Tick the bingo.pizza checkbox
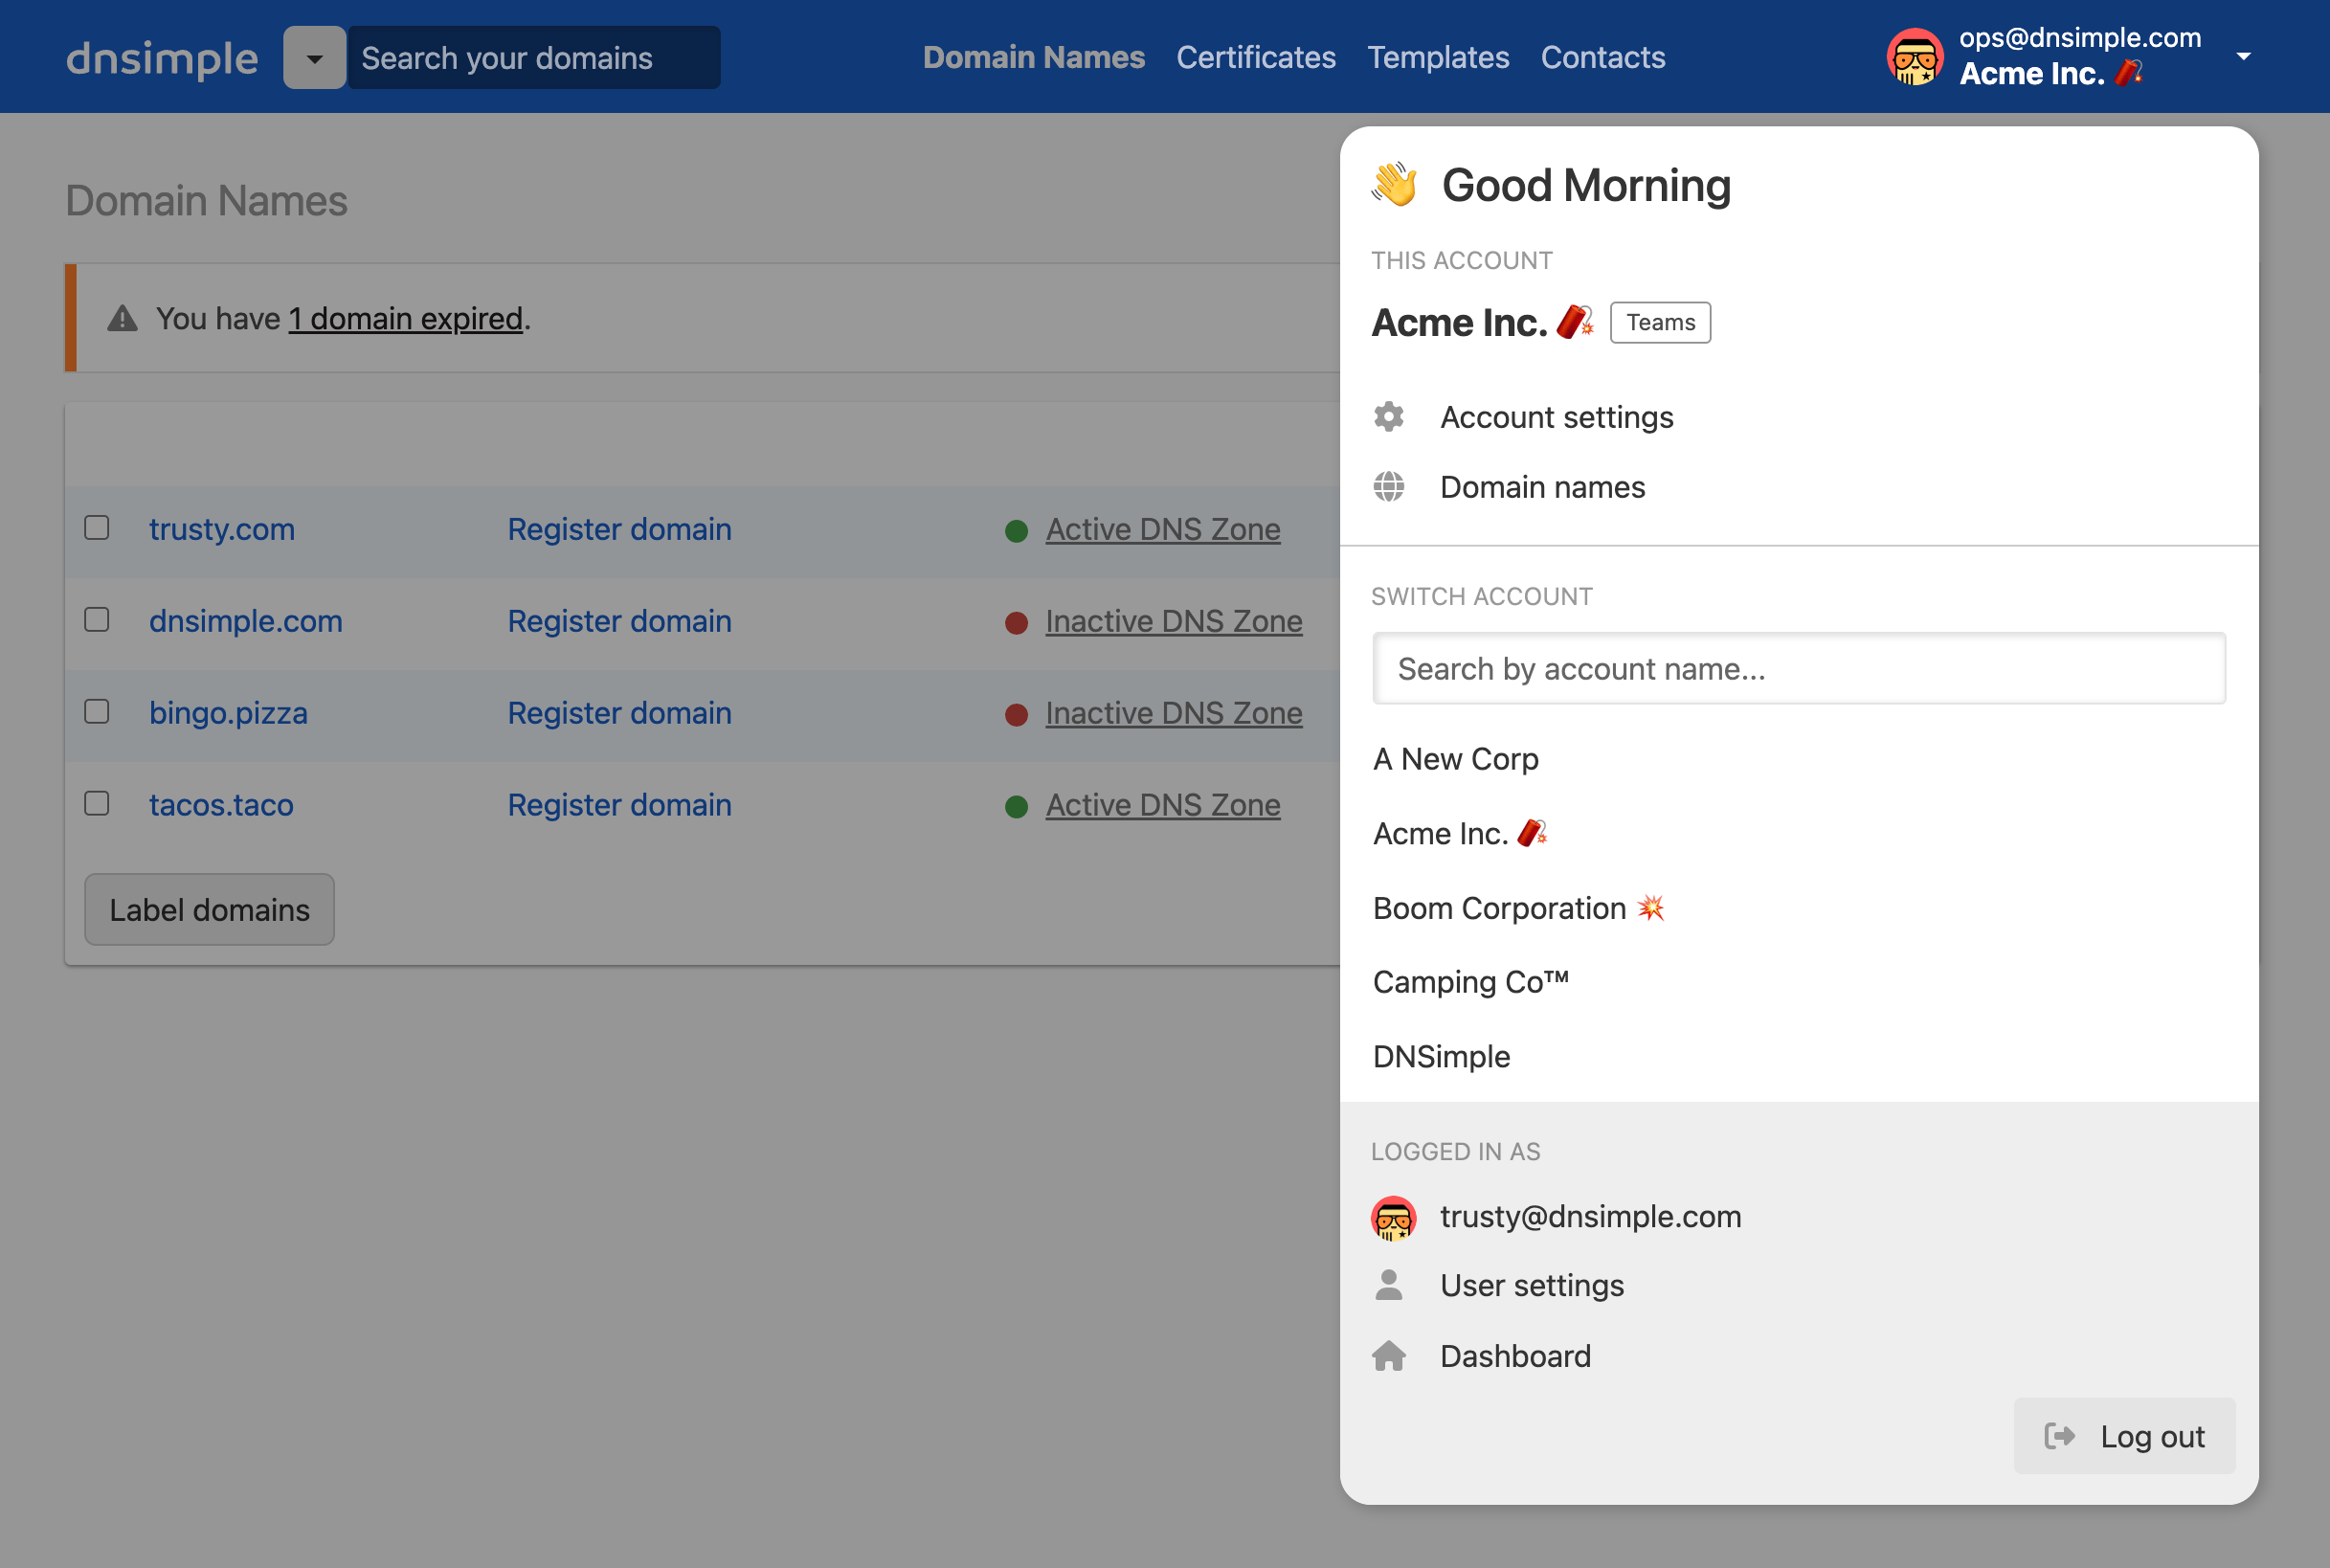The height and width of the screenshot is (1568, 2330). [x=97, y=711]
